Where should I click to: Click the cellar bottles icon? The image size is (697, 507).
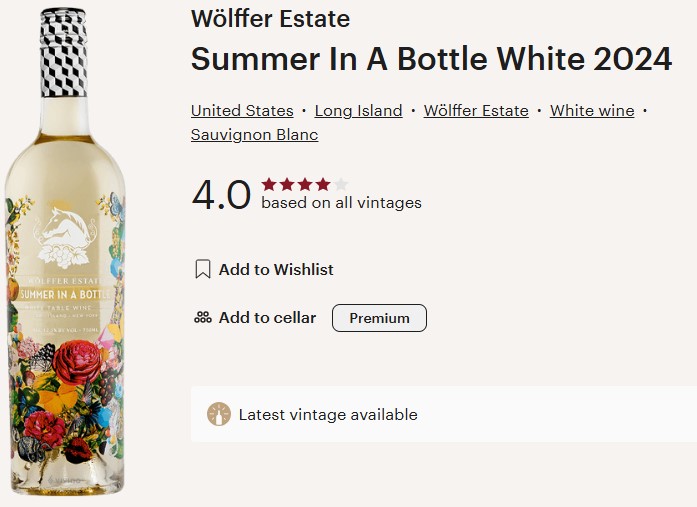(203, 317)
